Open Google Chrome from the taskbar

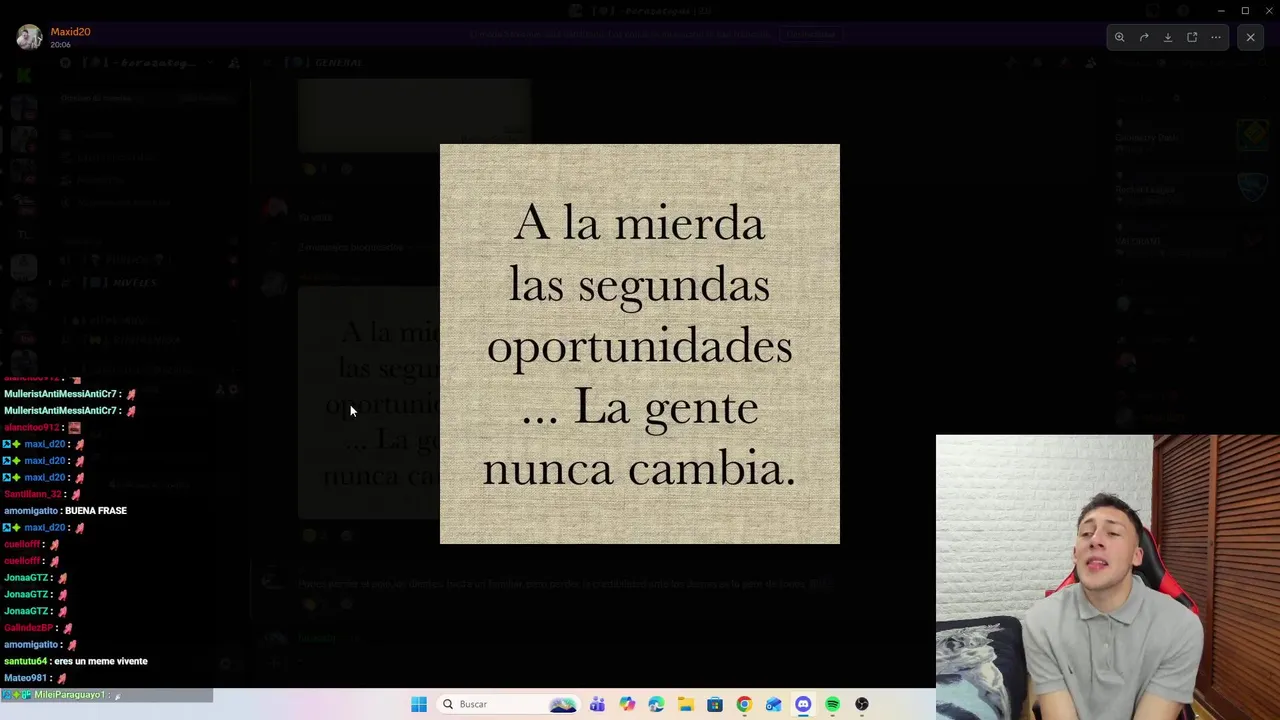coord(744,704)
